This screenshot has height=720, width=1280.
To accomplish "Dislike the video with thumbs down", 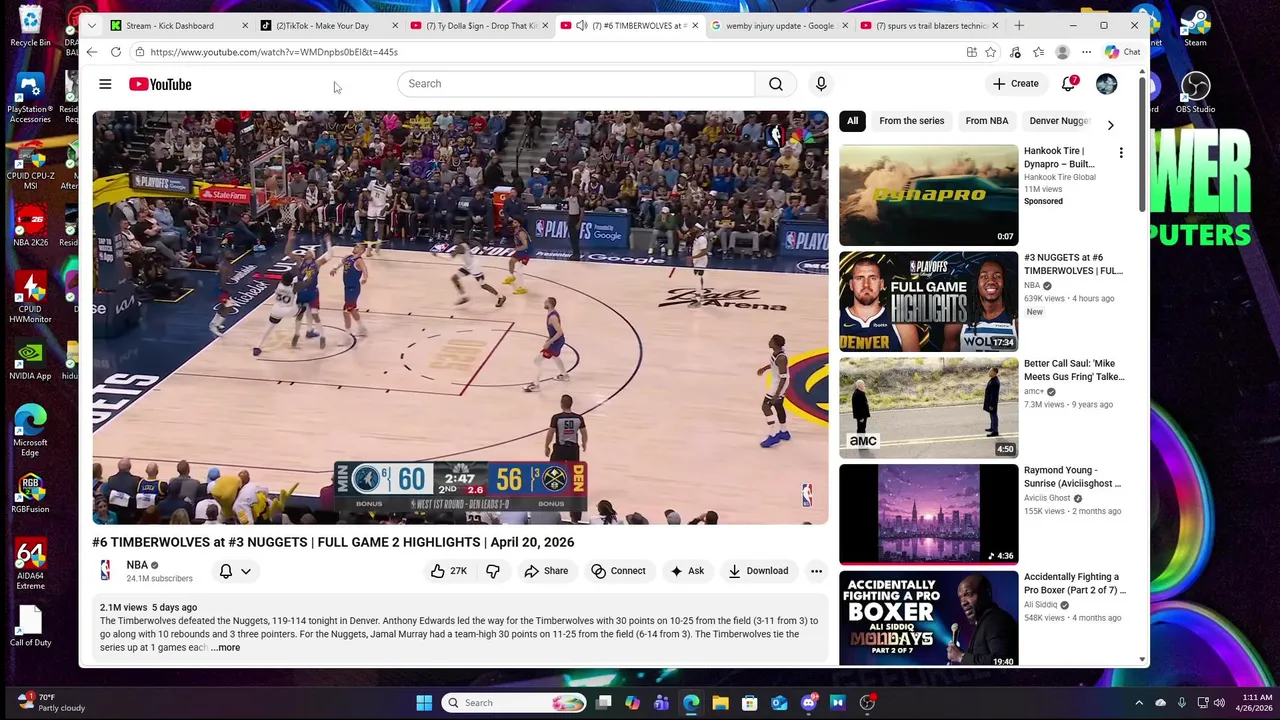I will tap(493, 571).
